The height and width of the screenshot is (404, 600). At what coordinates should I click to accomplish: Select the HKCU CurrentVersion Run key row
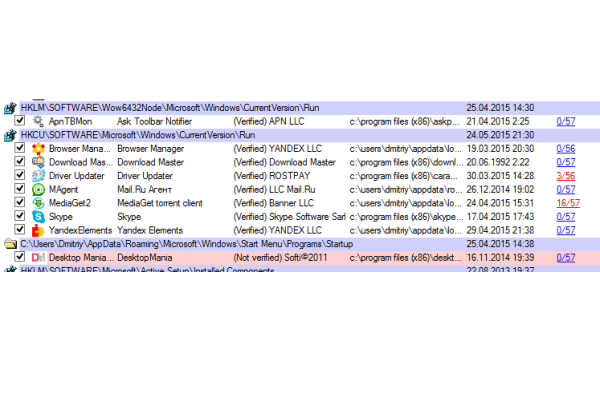click(310, 135)
